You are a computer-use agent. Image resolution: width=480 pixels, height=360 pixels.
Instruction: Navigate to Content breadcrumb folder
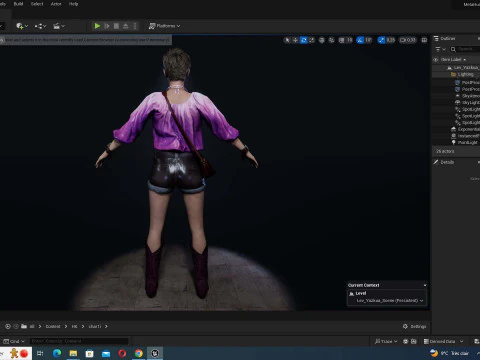(x=53, y=326)
